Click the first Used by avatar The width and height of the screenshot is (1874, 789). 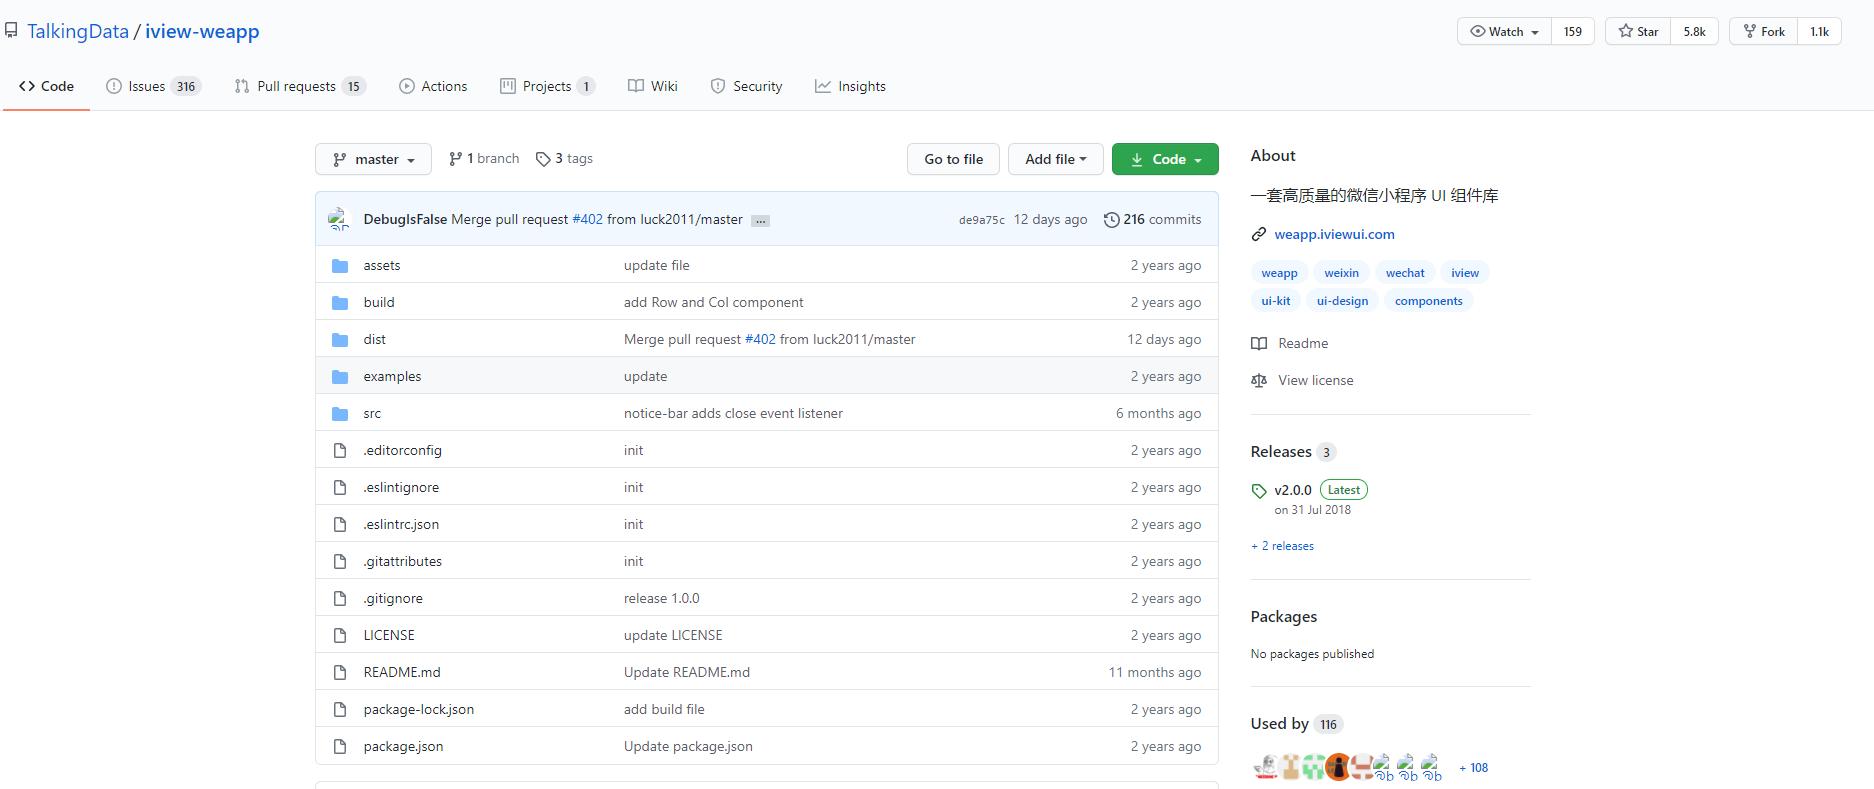pyautogui.click(x=1265, y=767)
